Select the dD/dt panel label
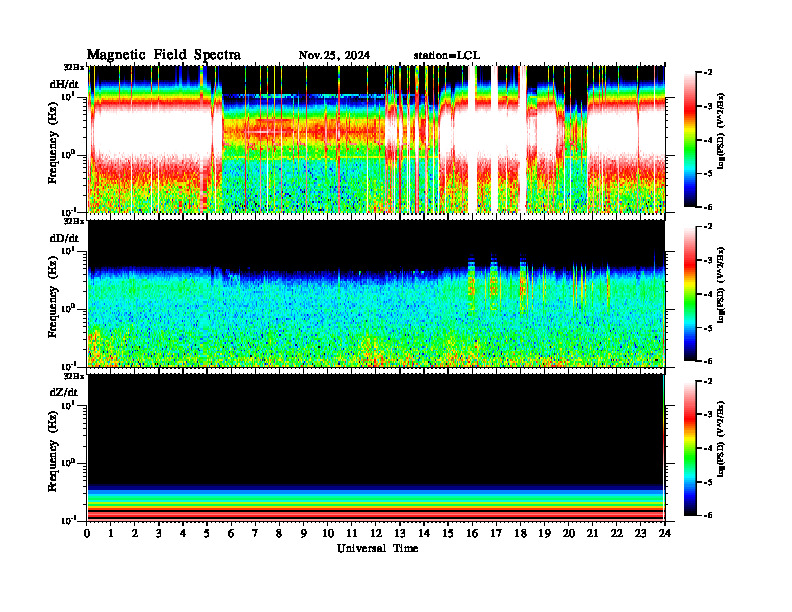 (x=64, y=238)
